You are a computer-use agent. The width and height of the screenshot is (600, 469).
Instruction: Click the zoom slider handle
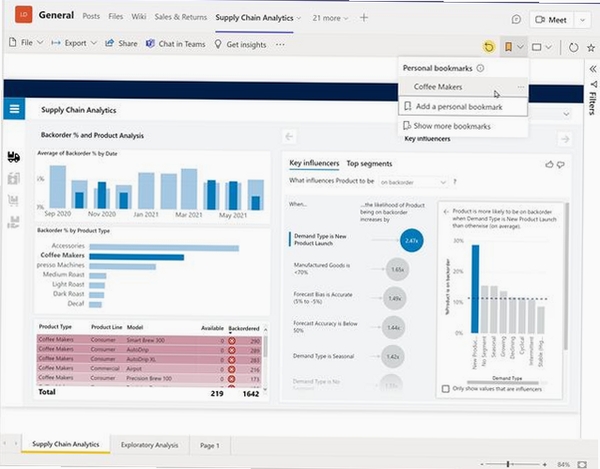(508, 464)
